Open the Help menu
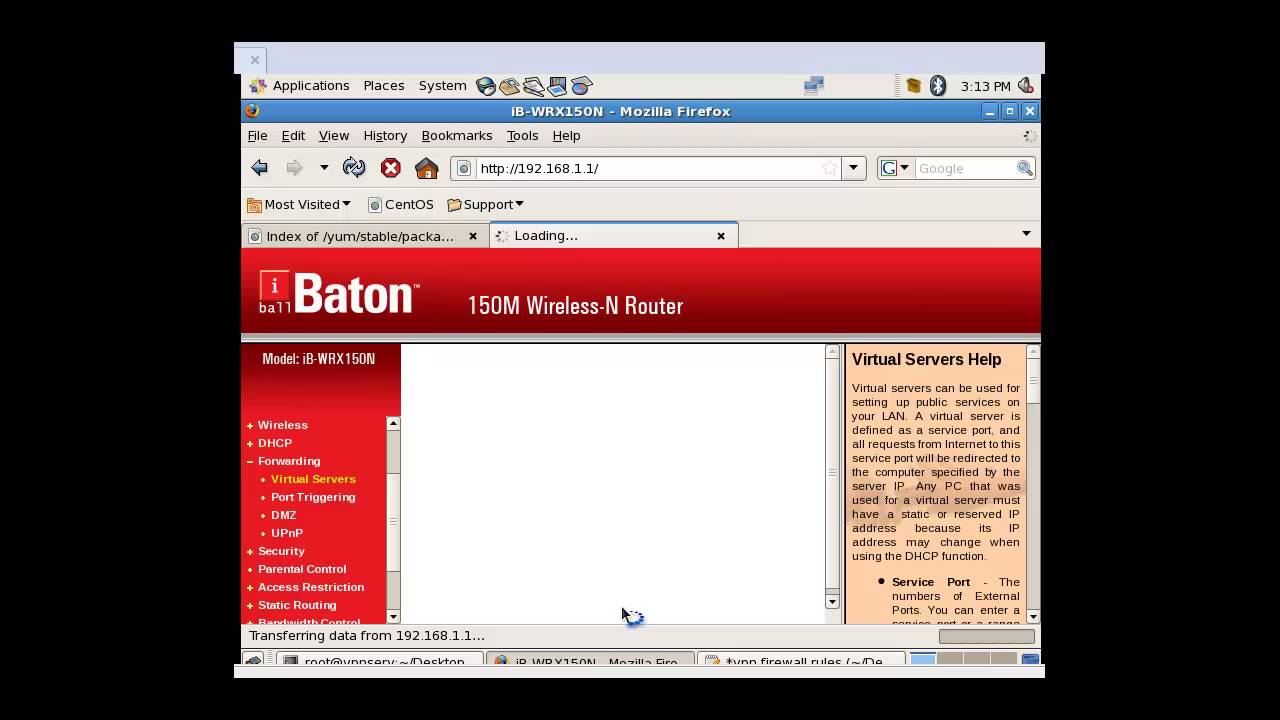 [566, 135]
